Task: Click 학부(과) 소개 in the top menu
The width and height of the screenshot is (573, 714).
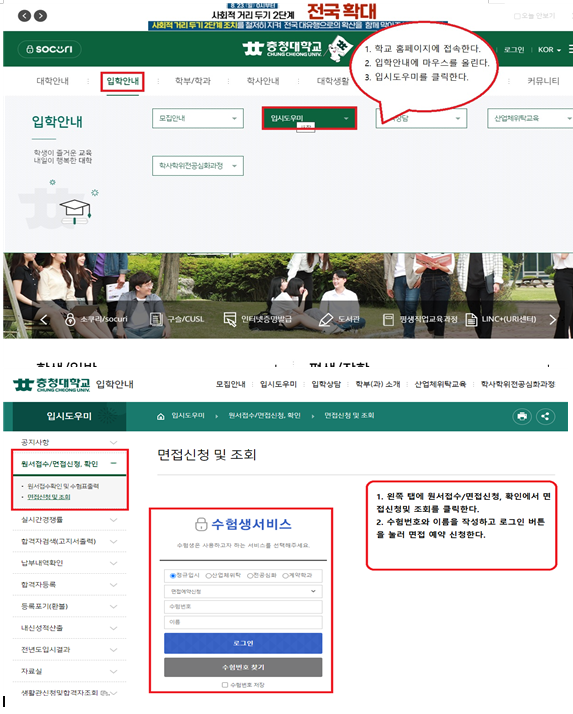Action: coord(378,384)
